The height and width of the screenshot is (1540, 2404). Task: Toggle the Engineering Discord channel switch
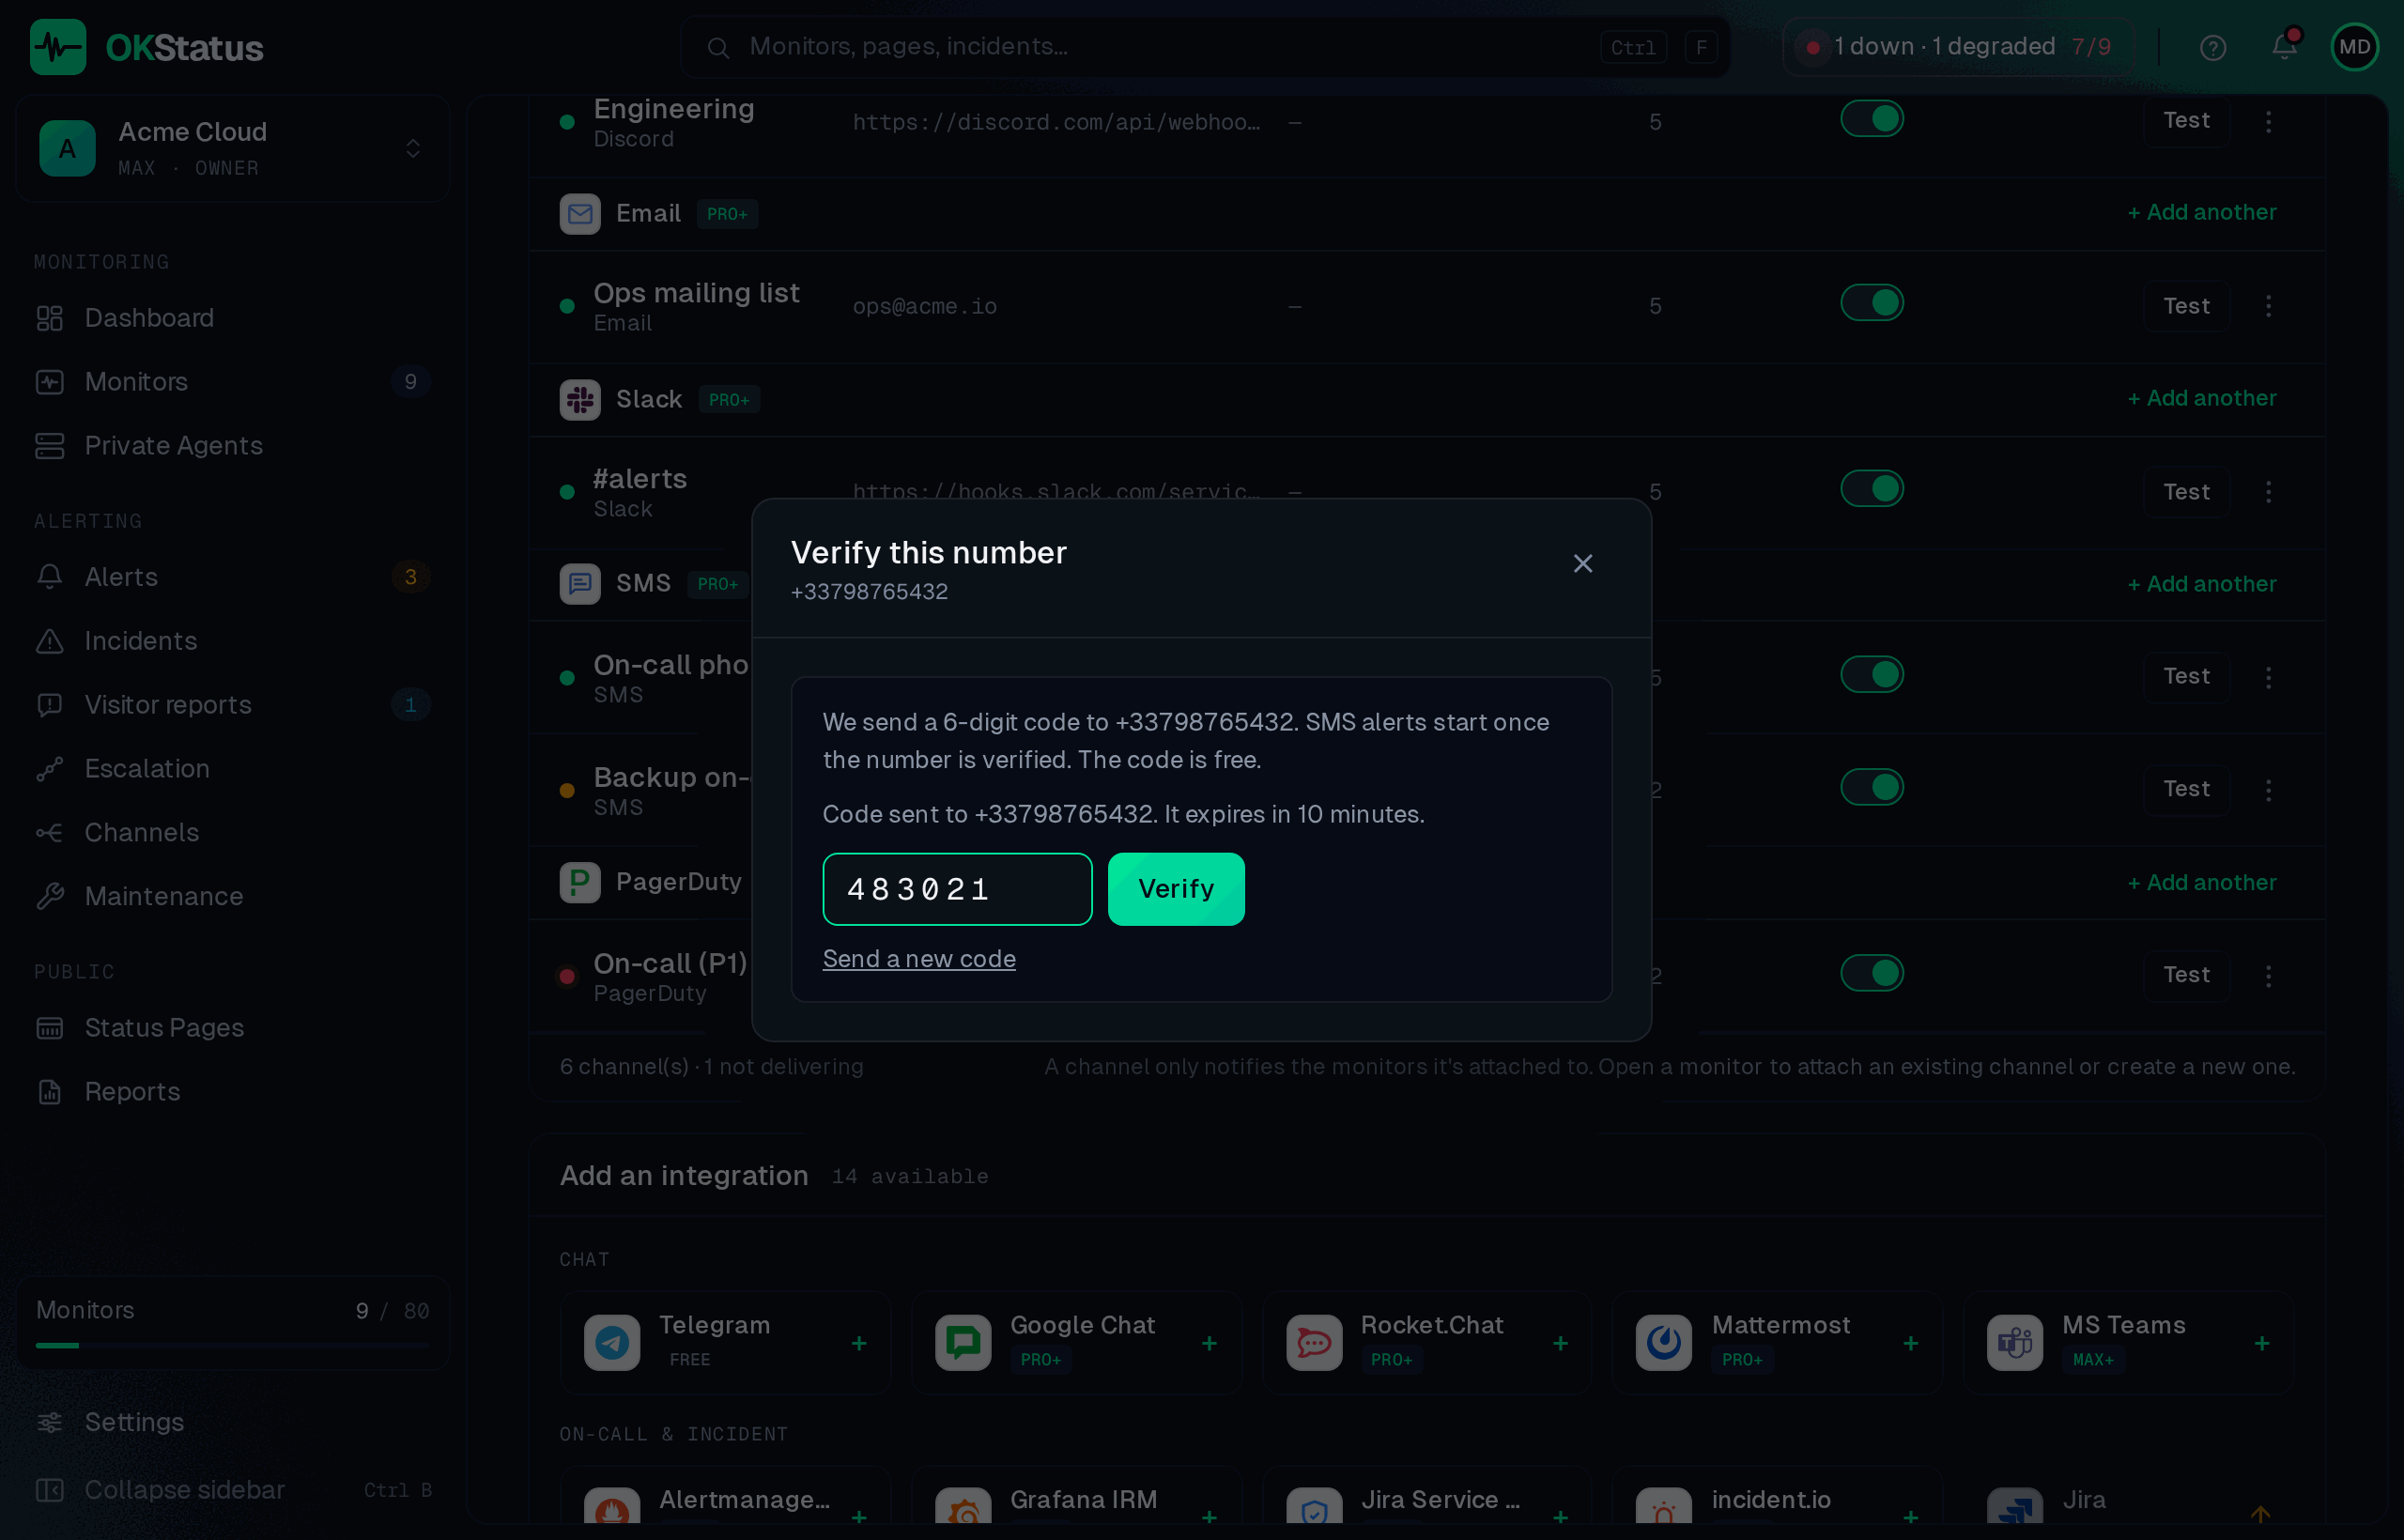coord(1872,119)
